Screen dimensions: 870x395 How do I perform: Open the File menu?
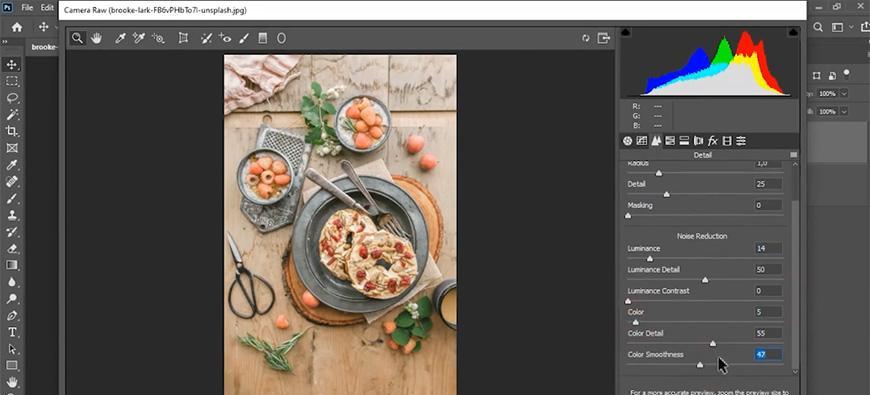click(27, 8)
